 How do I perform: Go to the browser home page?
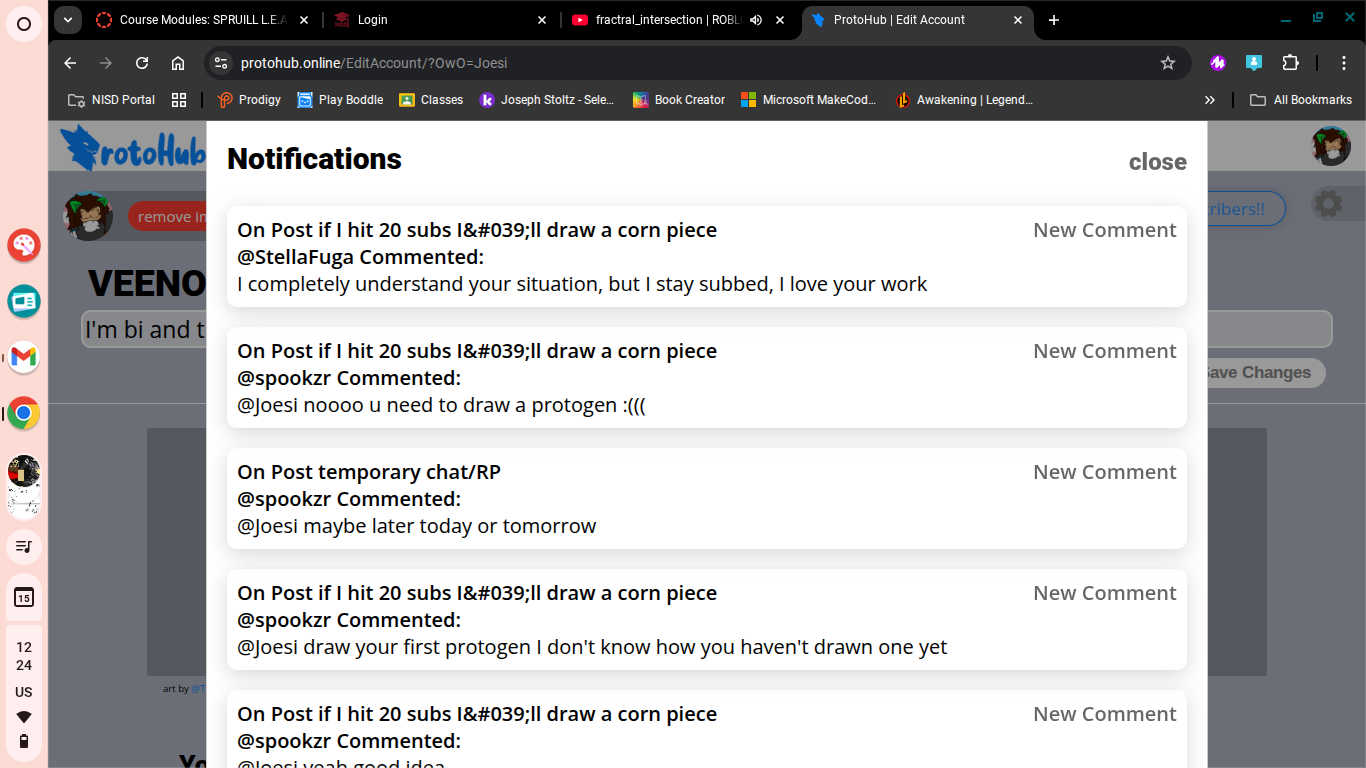[x=178, y=63]
